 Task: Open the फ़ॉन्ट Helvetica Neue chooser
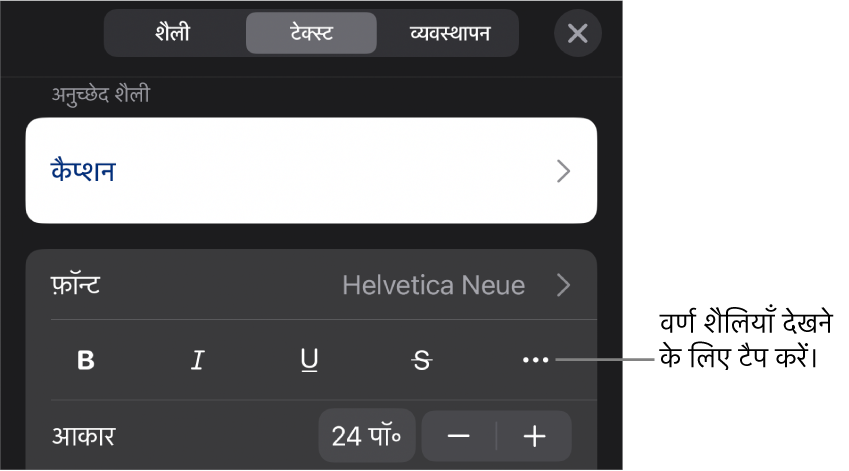click(311, 285)
